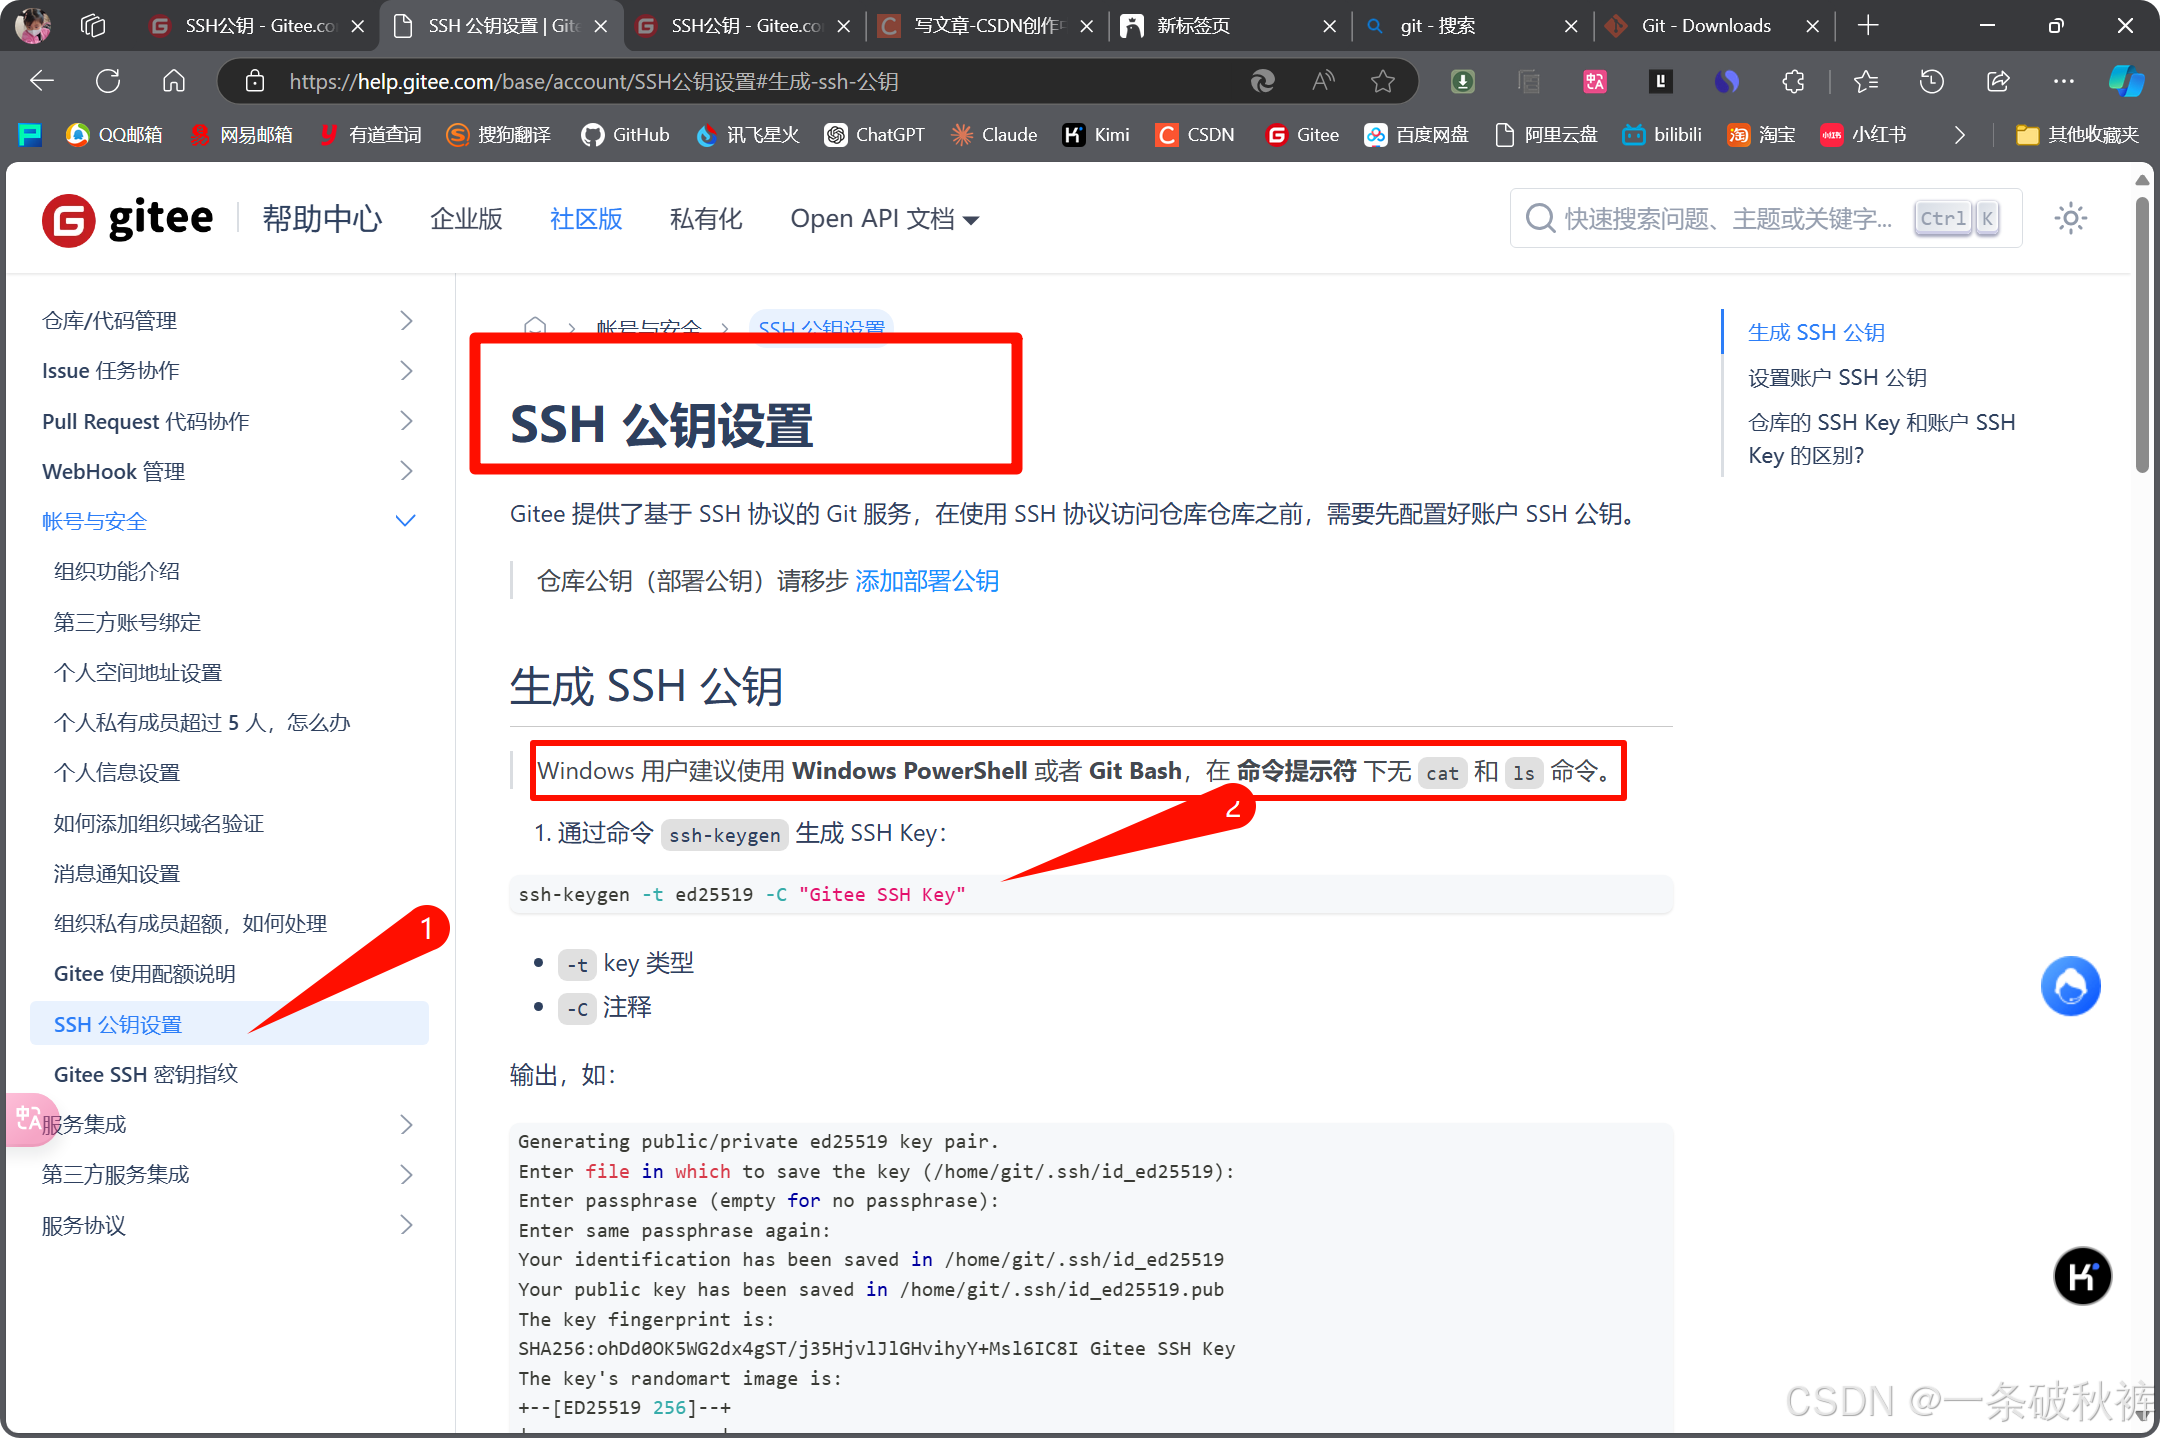This screenshot has height=1438, width=2160.
Task: Open the QQ邮箱 bookmark
Action: (x=114, y=135)
